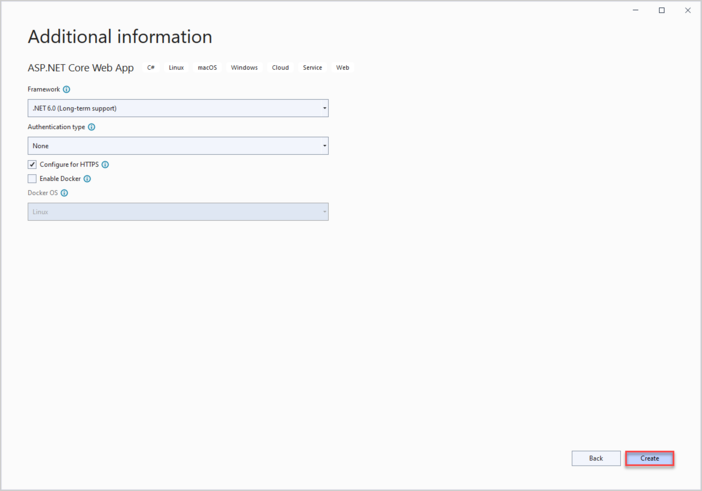This screenshot has width=702, height=491.
Task: Open the Docker OS Linux dropdown
Action: (178, 212)
